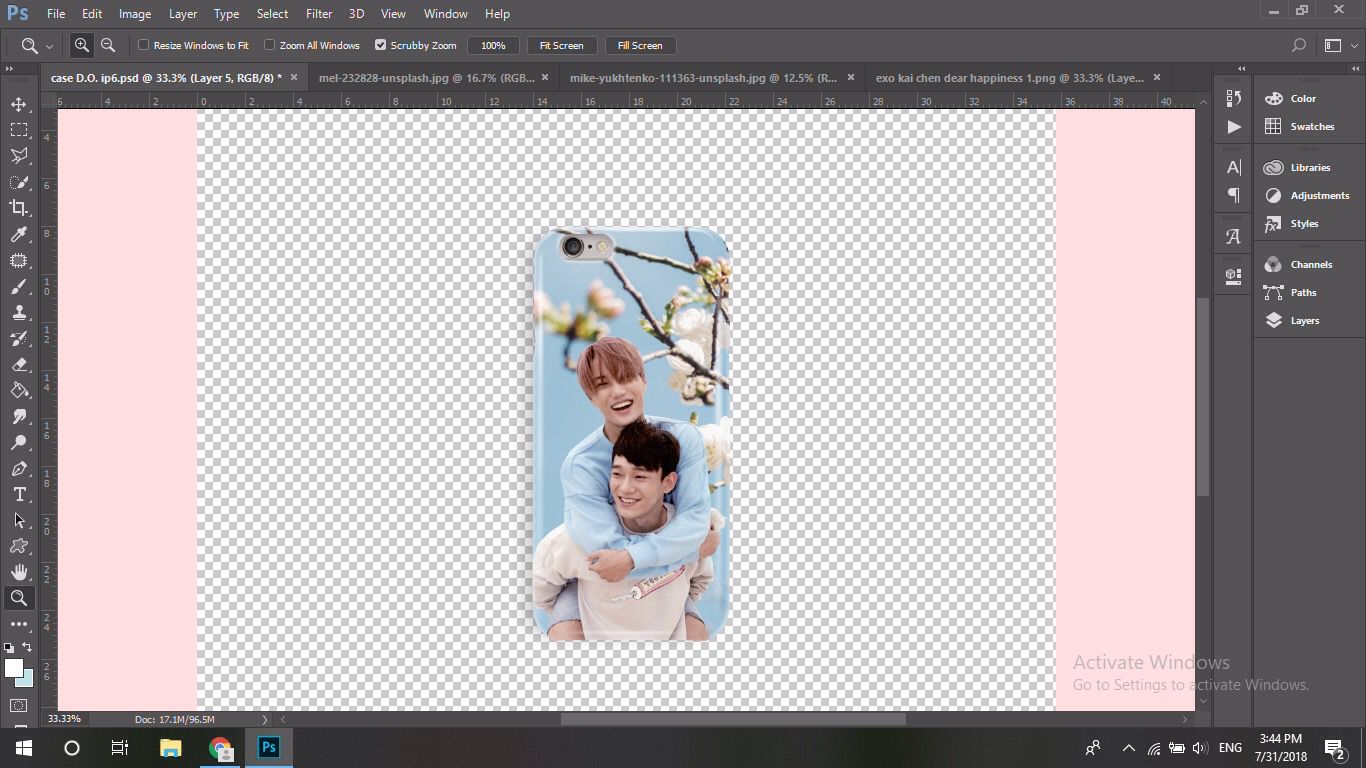Select the Clone Stamp tool

pos(19,313)
